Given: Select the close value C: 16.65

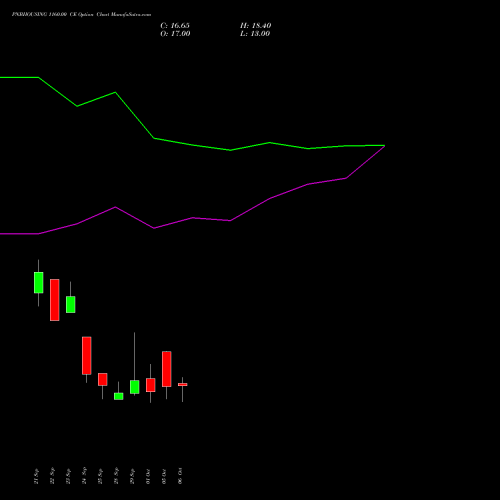Looking at the screenshot, I should 175,26.
